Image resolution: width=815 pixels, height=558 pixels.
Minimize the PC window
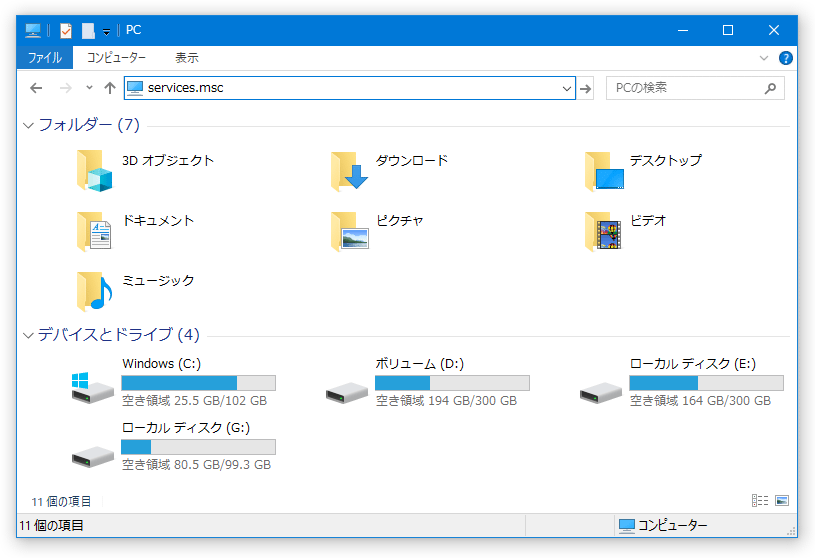coord(683,31)
